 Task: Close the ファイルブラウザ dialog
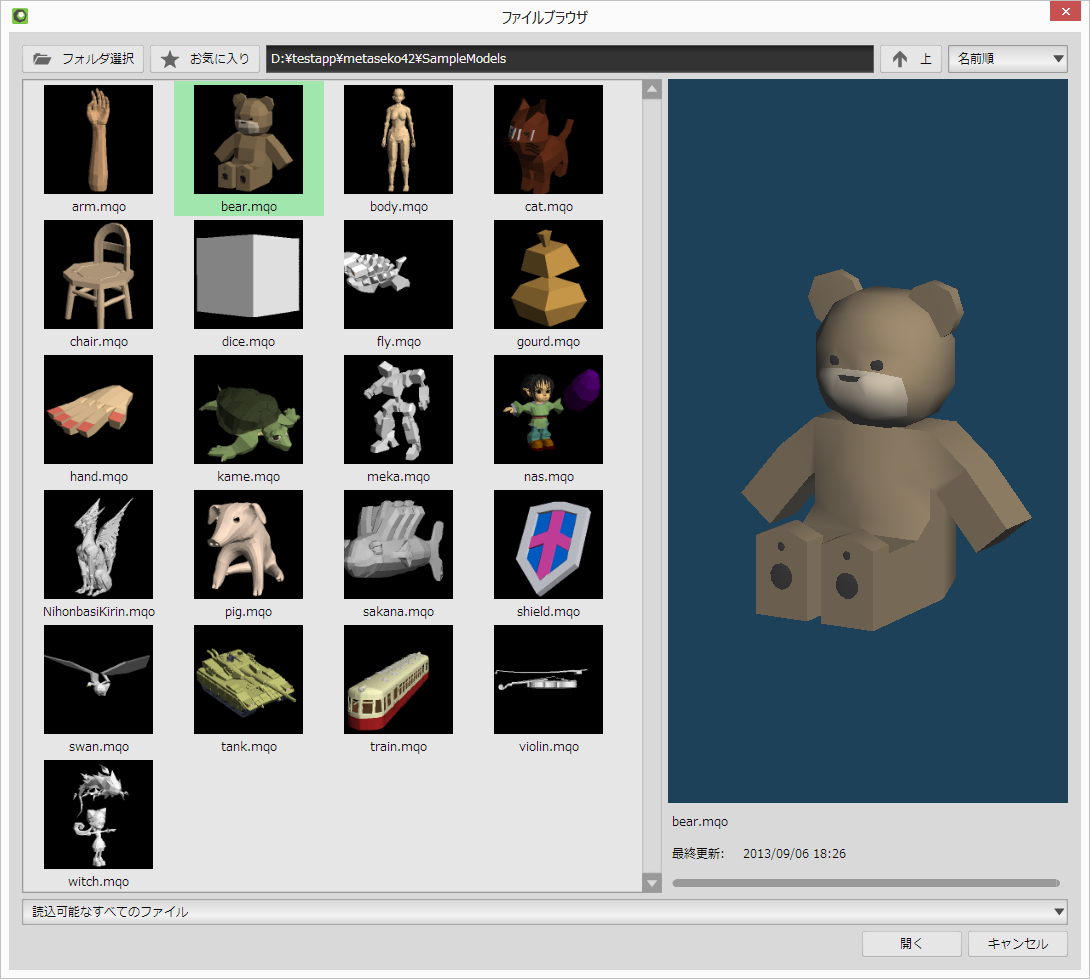(1066, 12)
